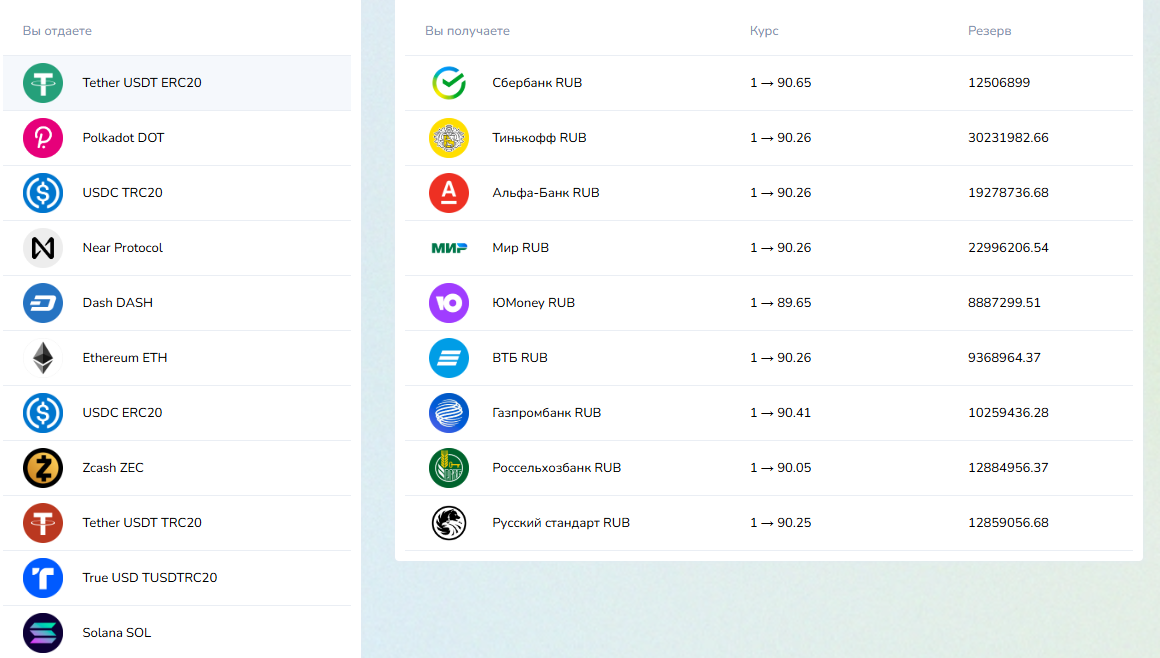Select Ethereum ETH as source currency
Image resolution: width=1160 pixels, height=658 pixels.
tap(177, 357)
